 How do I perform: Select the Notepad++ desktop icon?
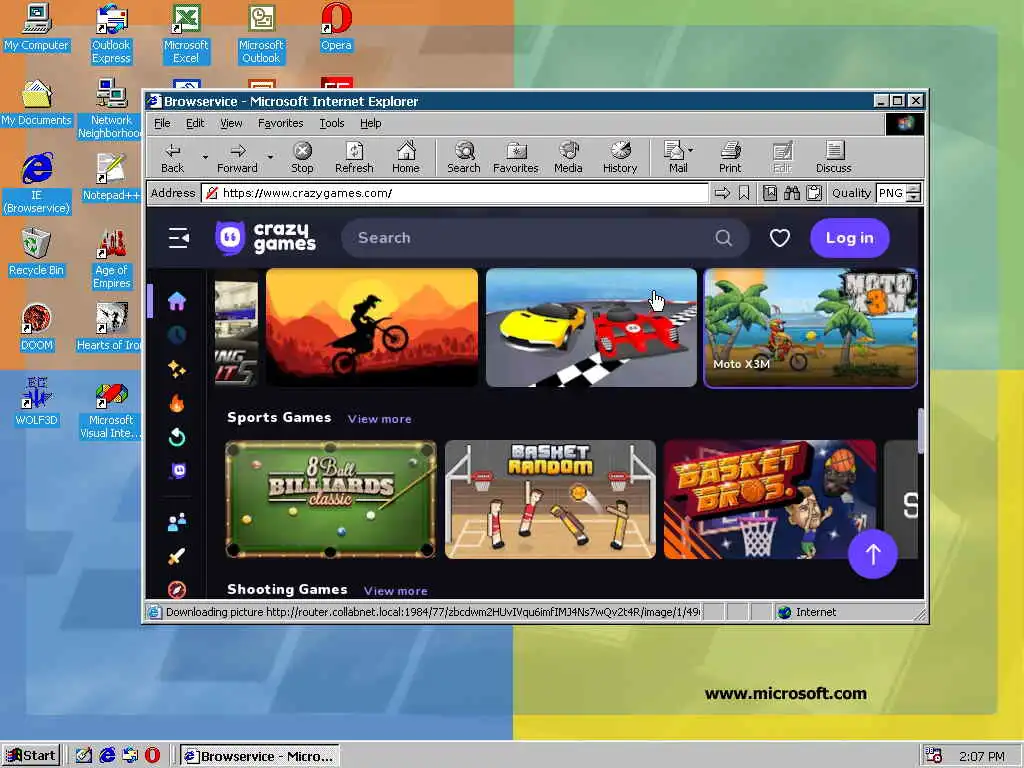(x=111, y=177)
